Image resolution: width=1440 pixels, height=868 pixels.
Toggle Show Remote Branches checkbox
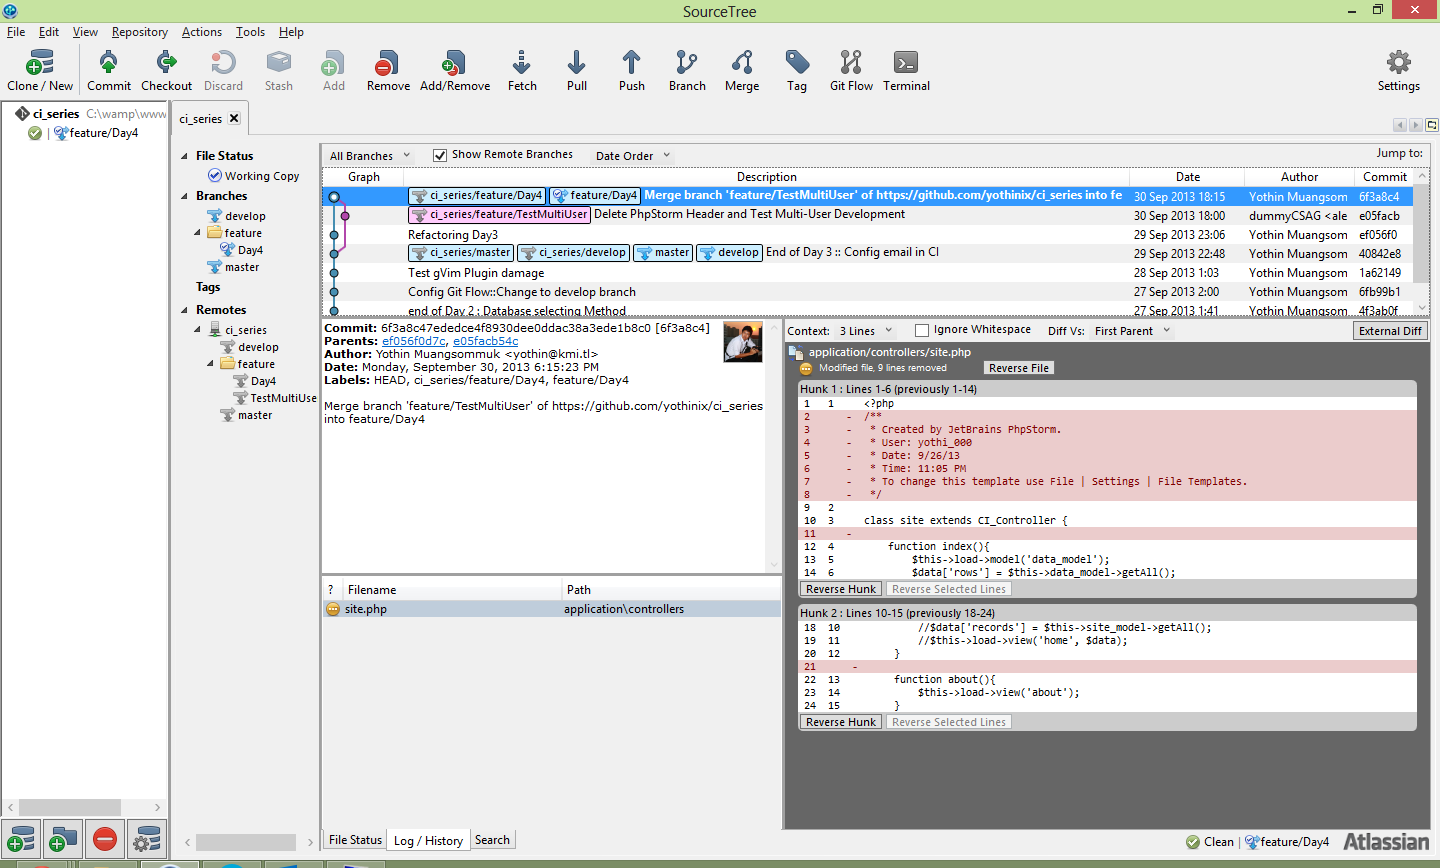440,155
